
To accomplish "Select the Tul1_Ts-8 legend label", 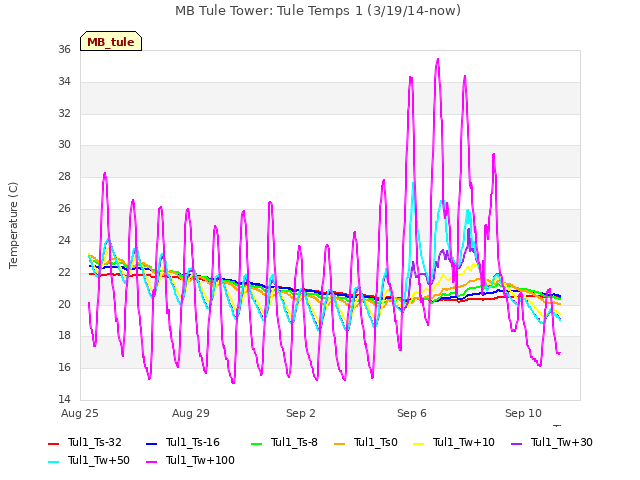I will pos(294,442).
